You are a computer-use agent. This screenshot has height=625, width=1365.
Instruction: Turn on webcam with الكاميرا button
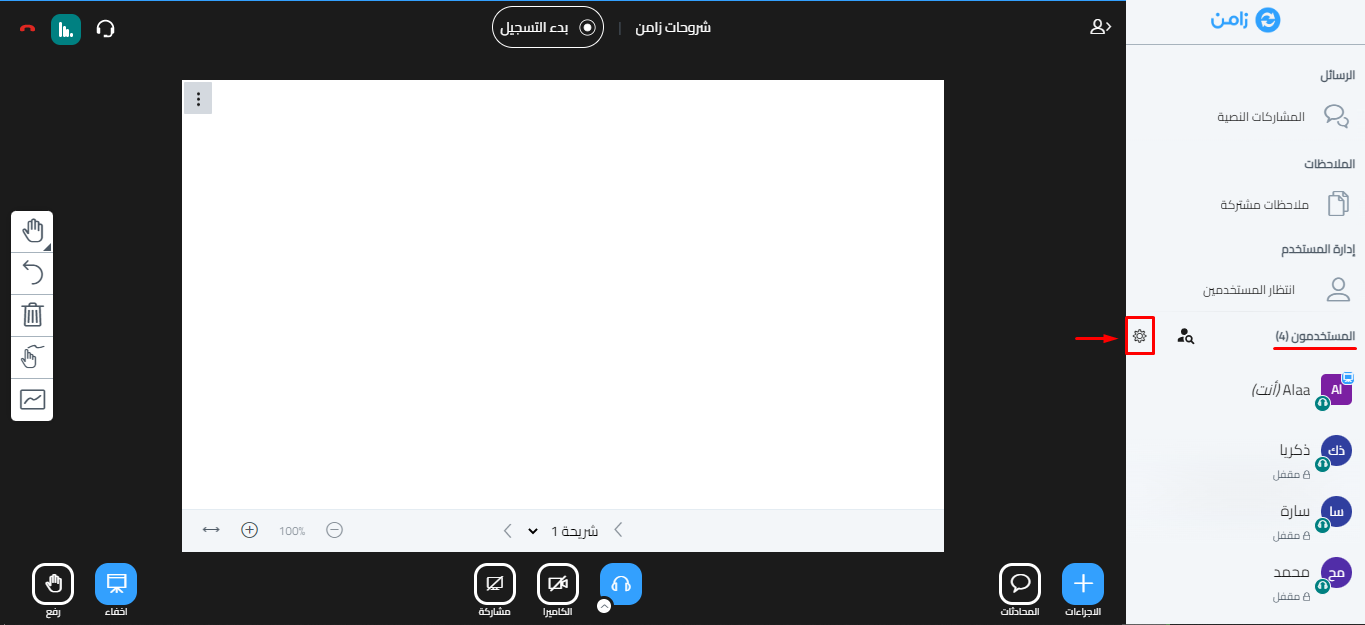[558, 584]
